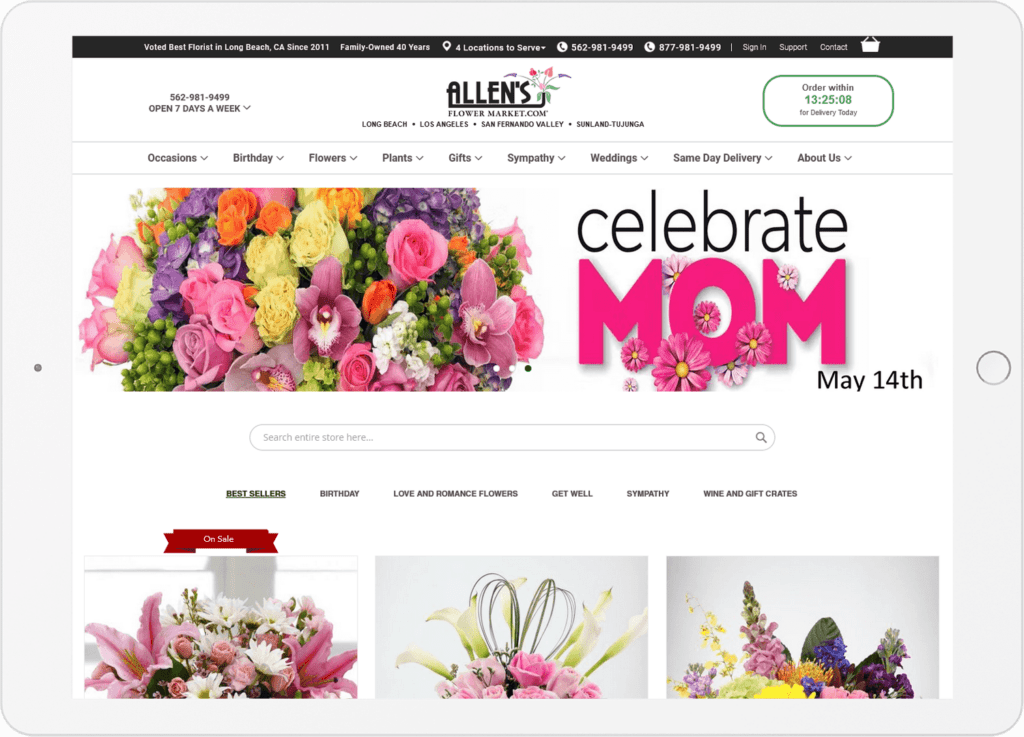
Task: Select the last carousel slide dot
Action: tap(528, 368)
